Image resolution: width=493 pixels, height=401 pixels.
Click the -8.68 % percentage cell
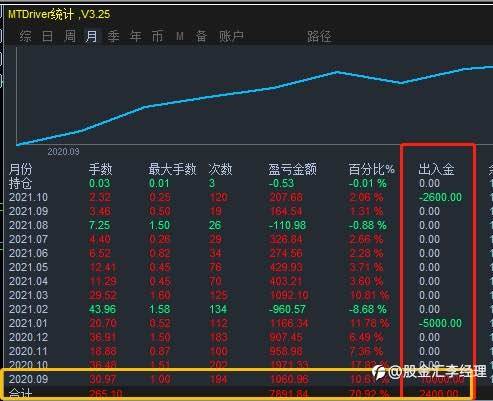coord(368,309)
